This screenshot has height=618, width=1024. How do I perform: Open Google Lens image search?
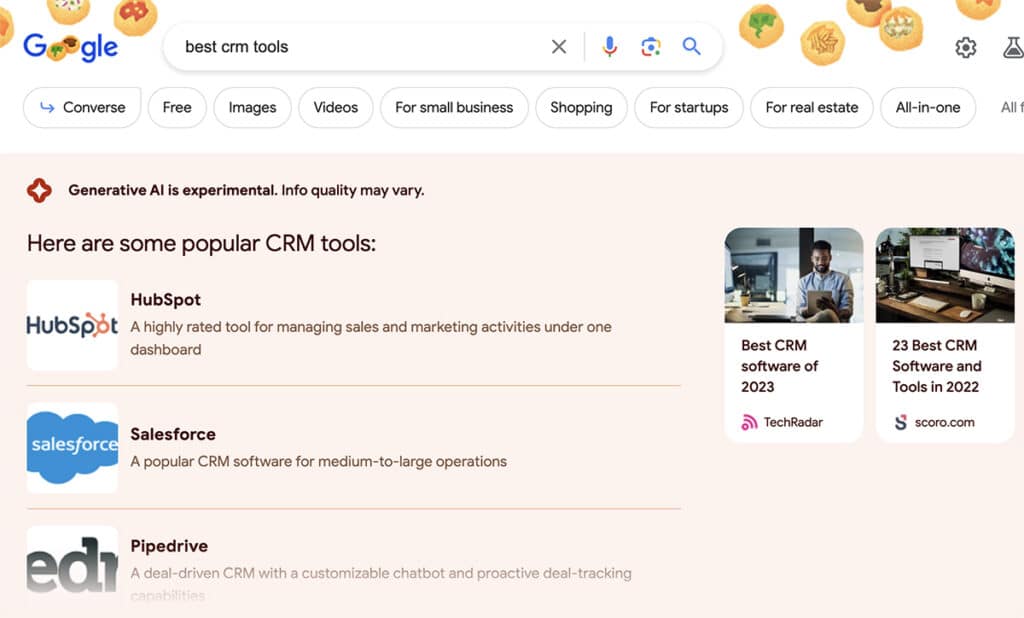(650, 46)
